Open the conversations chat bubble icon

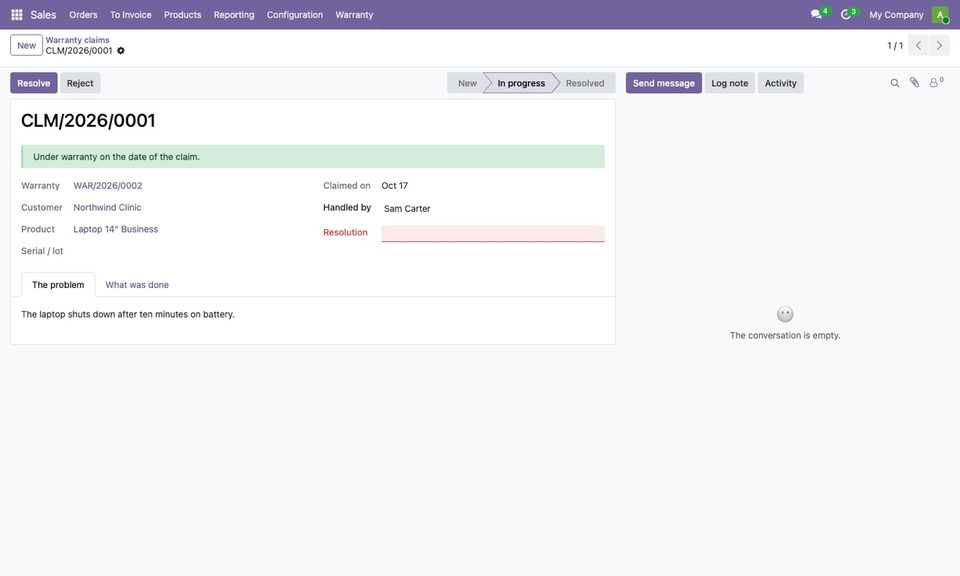(816, 14)
